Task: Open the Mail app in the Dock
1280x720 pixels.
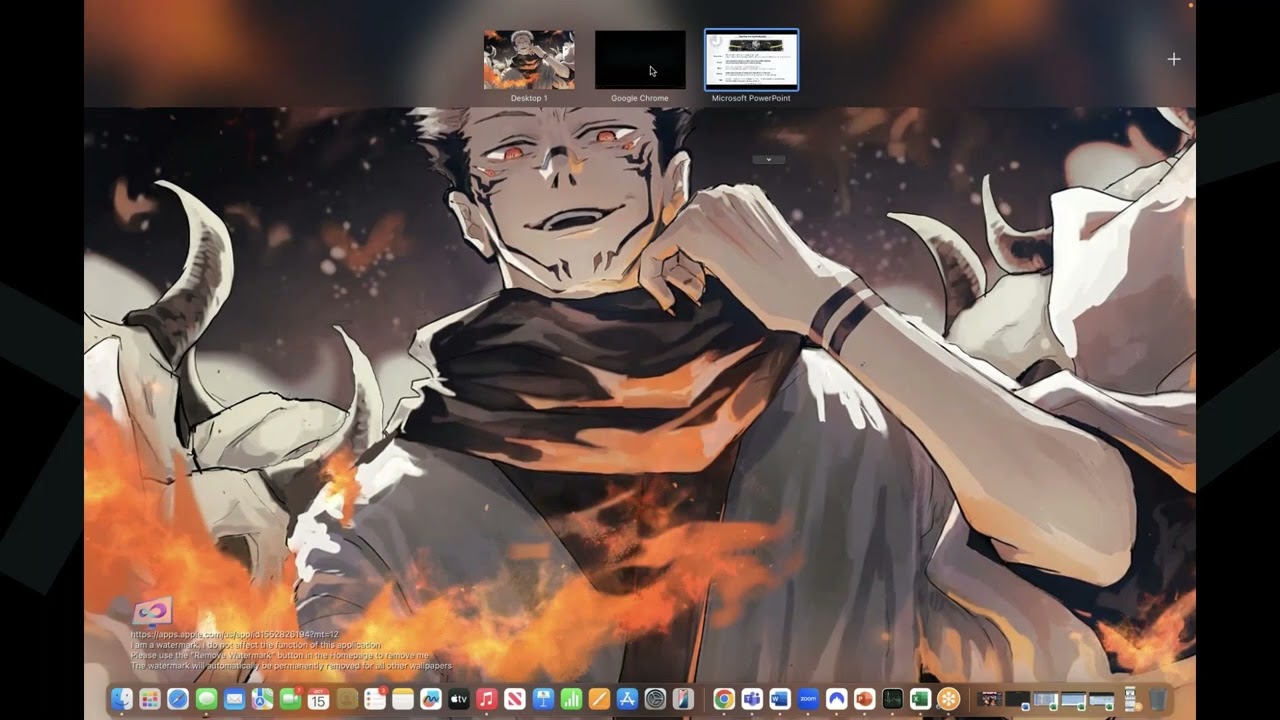Action: click(x=234, y=699)
